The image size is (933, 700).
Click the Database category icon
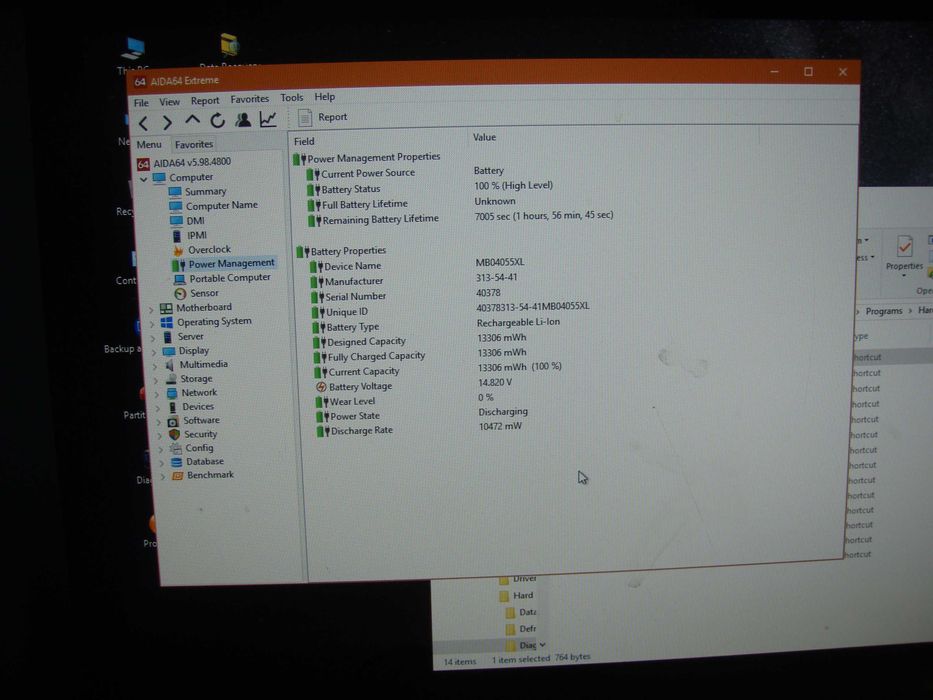(176, 462)
